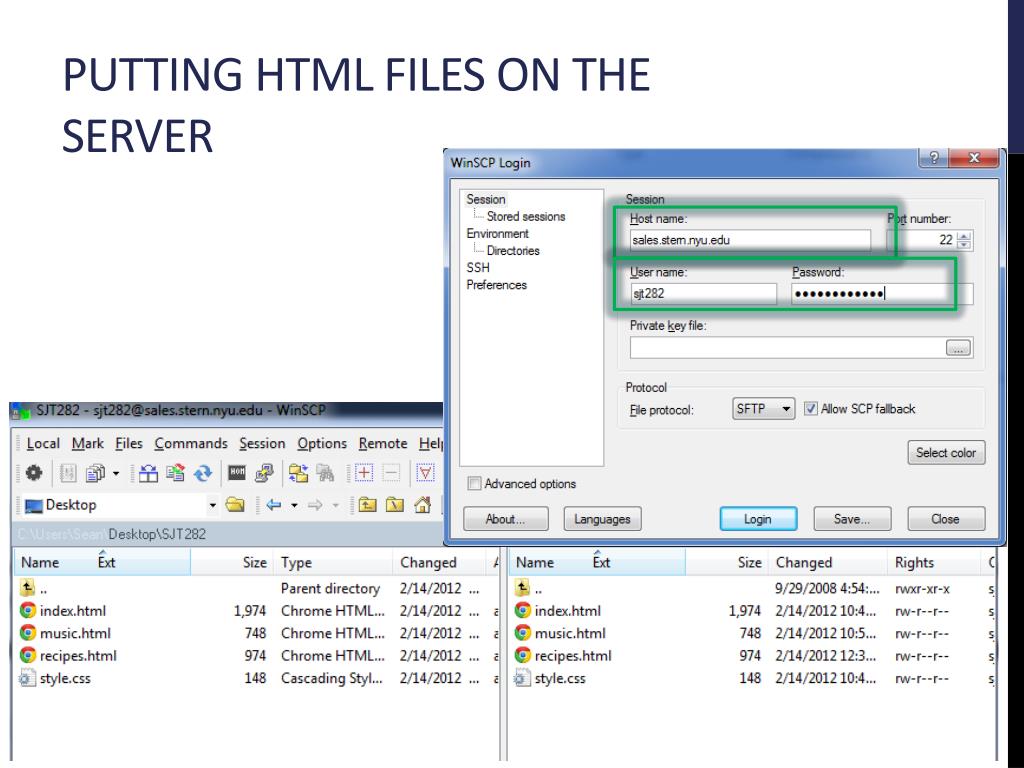Open the Remote menu
Screen dimensions: 1024x768
pos(383,443)
